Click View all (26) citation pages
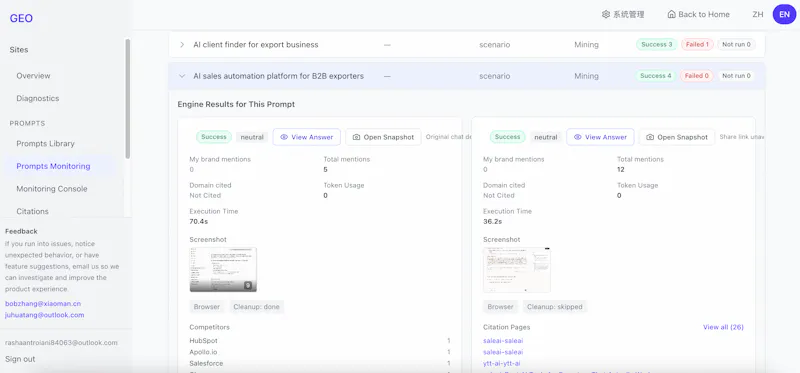 click(723, 327)
